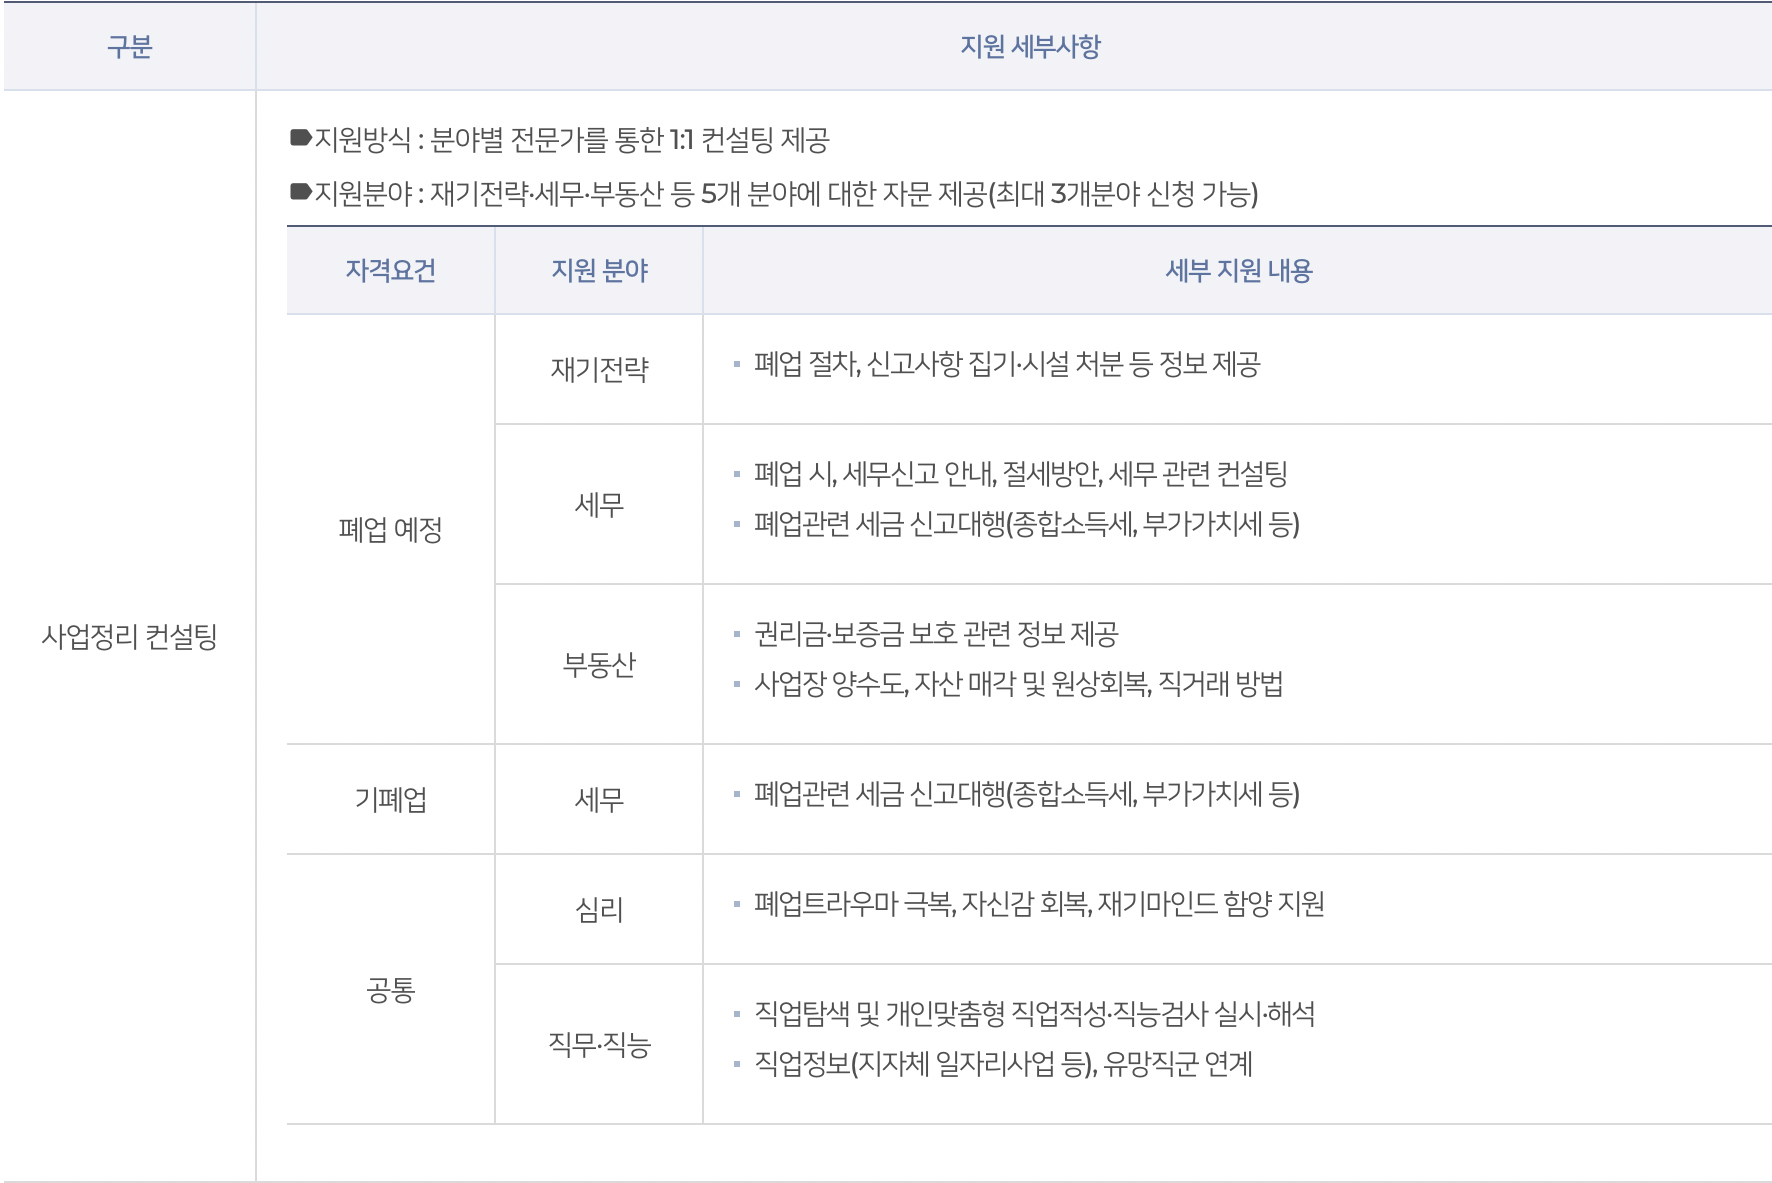Click the 직무·직능 support field cell
This screenshot has height=1183, width=1772.
pos(598,1041)
